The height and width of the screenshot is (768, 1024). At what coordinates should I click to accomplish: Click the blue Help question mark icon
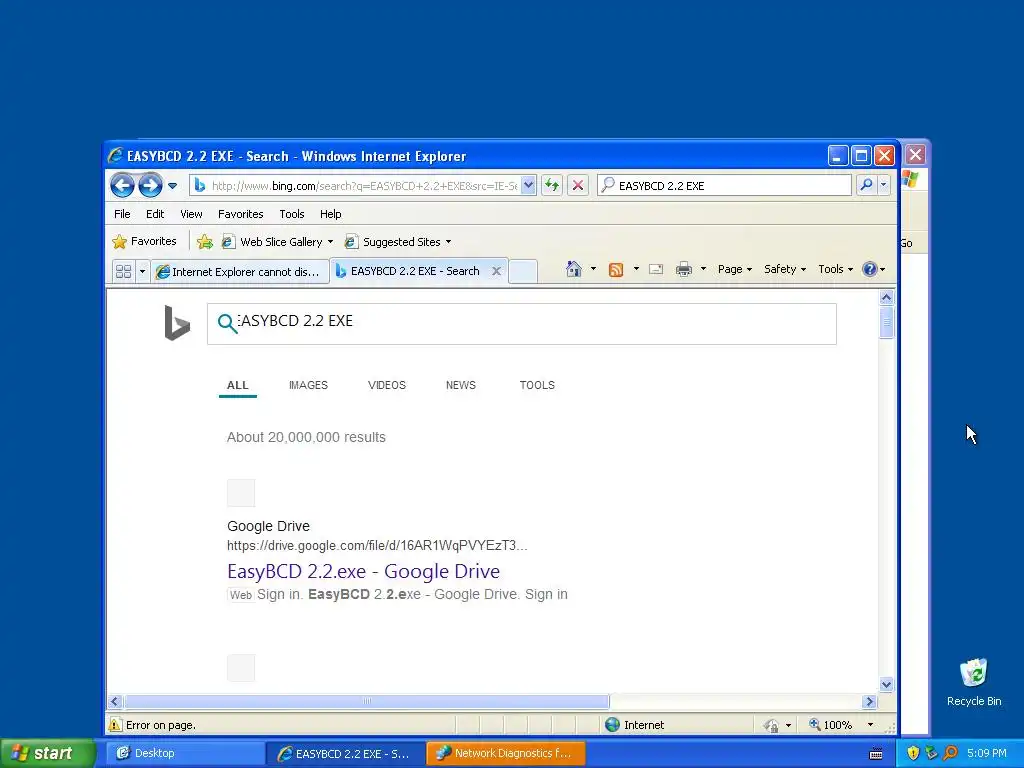pyautogui.click(x=870, y=269)
